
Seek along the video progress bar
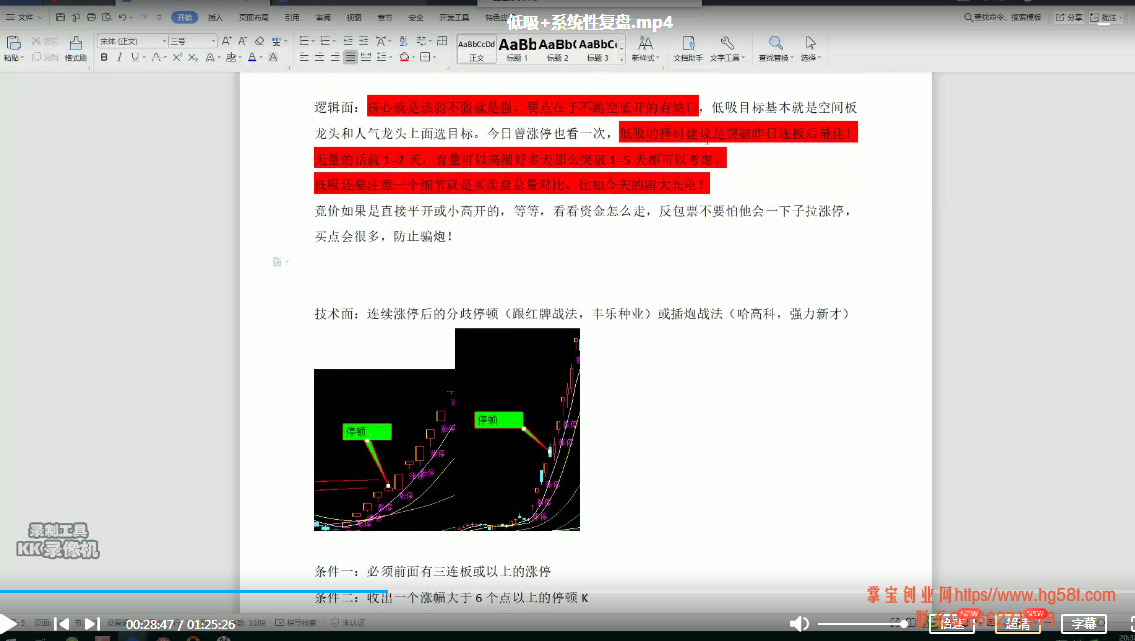pyautogui.click(x=568, y=592)
